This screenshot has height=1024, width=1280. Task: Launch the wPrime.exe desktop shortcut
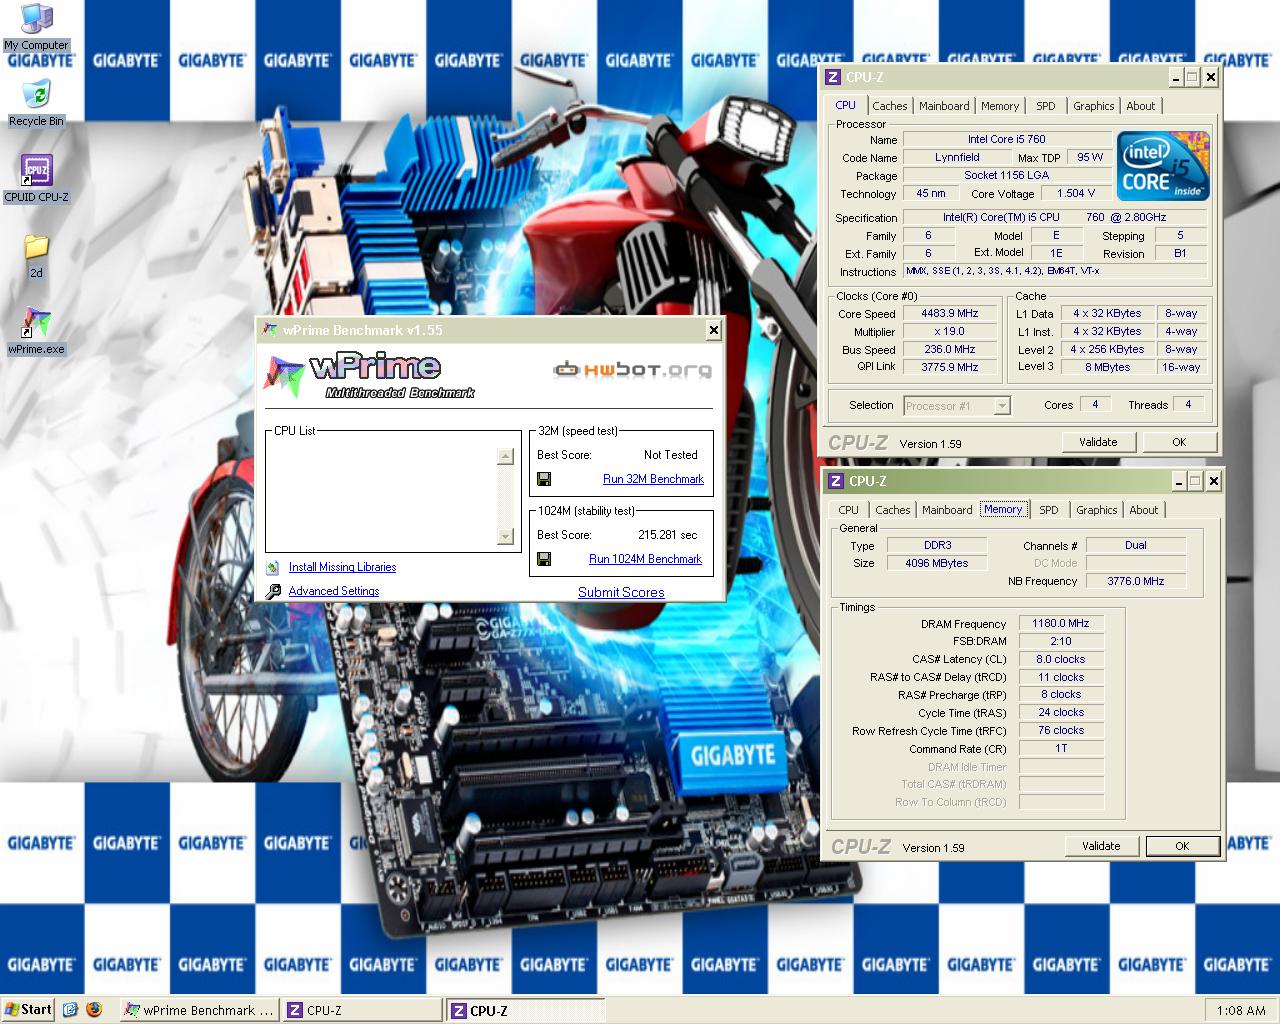(36, 331)
